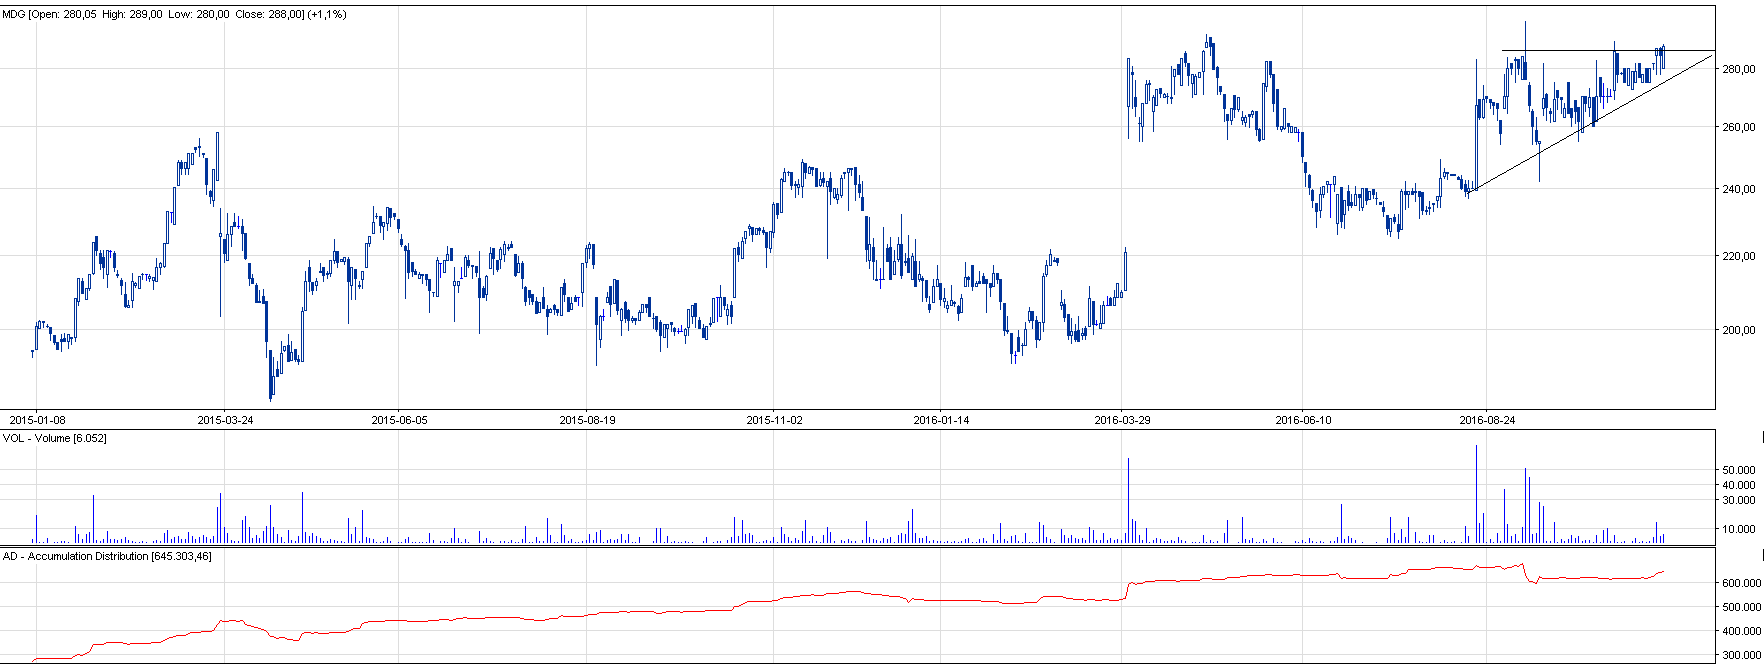Screen dimensions: 1764x665
Task: Click the 2015-11-02 date label
Action: pyautogui.click(x=774, y=420)
